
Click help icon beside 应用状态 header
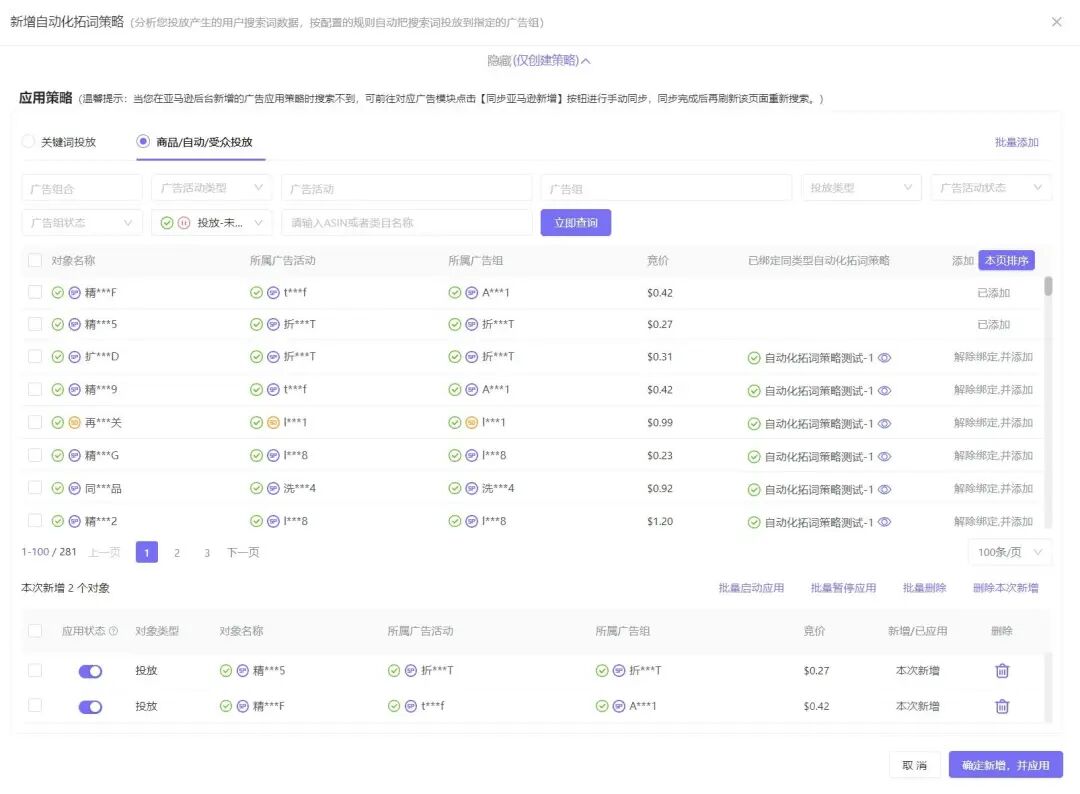click(x=114, y=631)
